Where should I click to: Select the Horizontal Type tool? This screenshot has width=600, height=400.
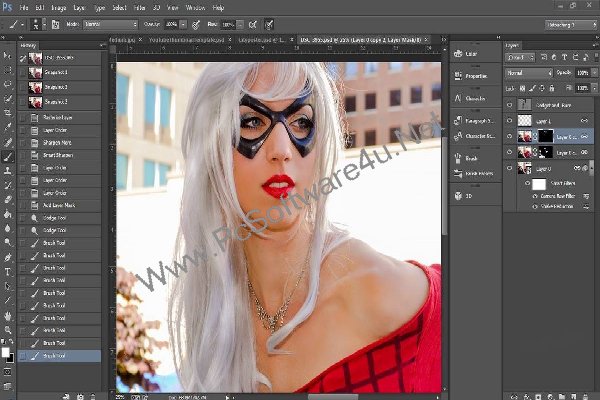[7, 272]
